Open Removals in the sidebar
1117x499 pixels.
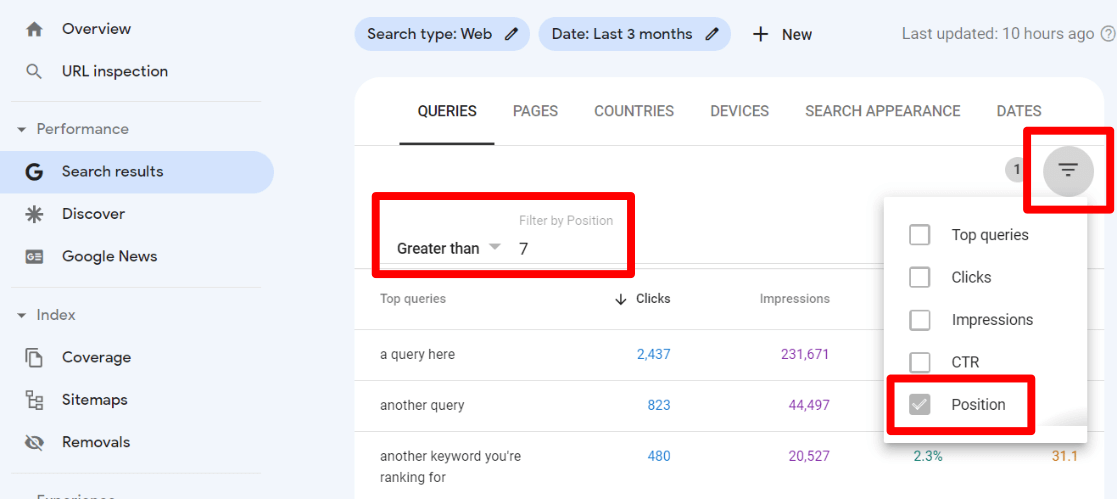(x=96, y=442)
